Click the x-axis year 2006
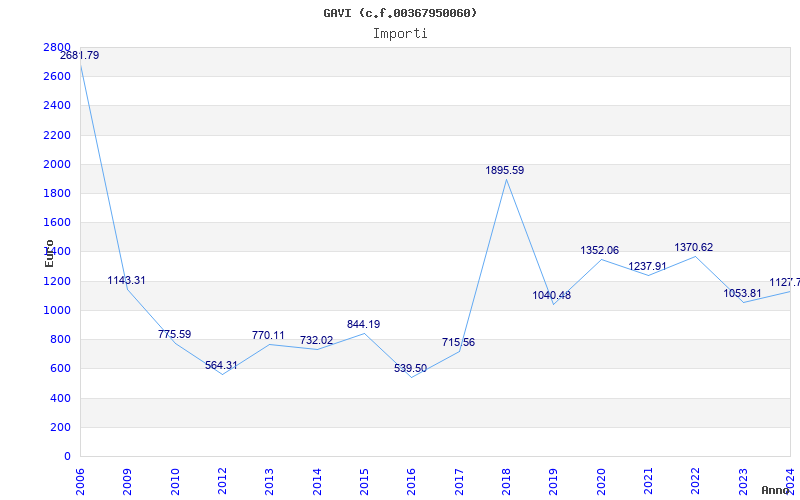This screenshot has width=800, height=500. tap(80, 482)
